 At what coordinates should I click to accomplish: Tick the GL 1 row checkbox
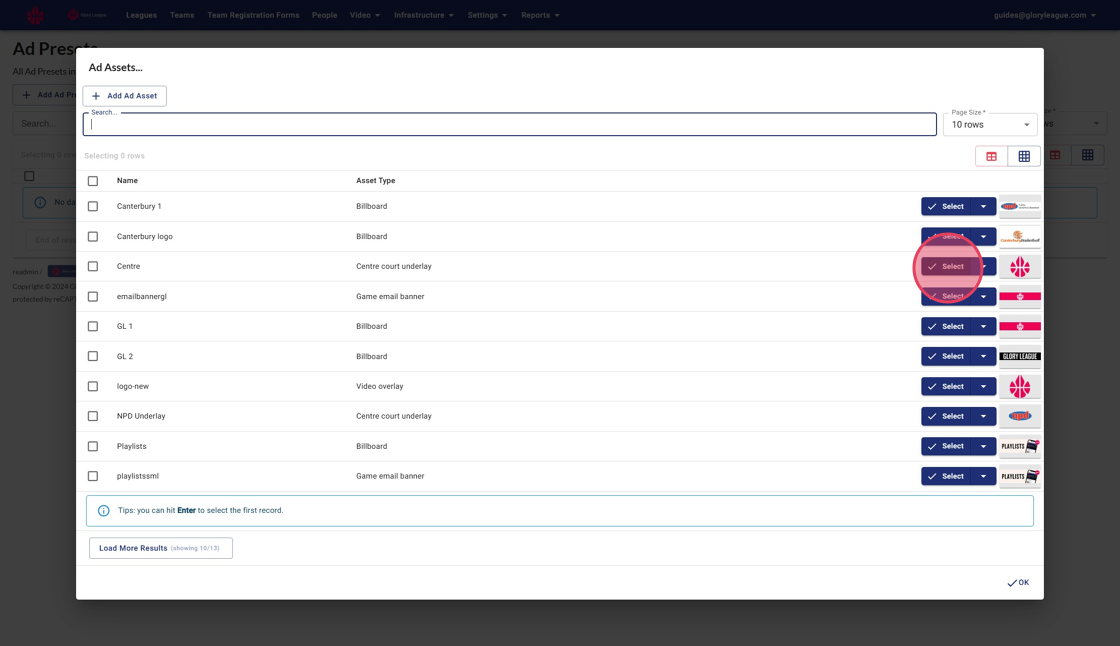point(93,327)
